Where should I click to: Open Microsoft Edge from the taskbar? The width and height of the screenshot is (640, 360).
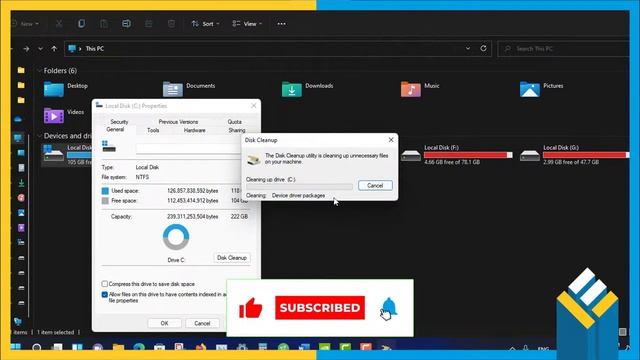(x=139, y=348)
